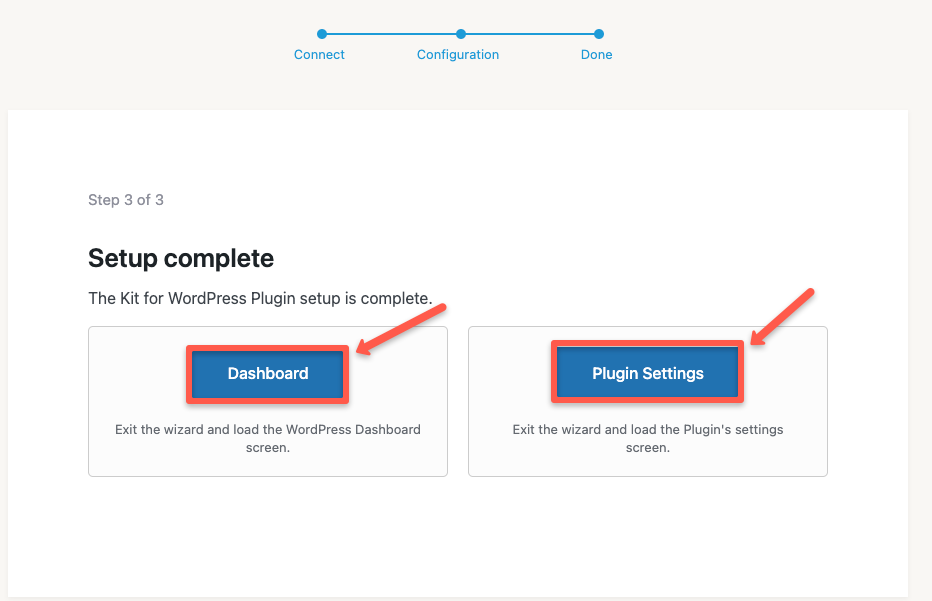Select the Configuration step dot
The height and width of the screenshot is (601, 932).
click(460, 34)
